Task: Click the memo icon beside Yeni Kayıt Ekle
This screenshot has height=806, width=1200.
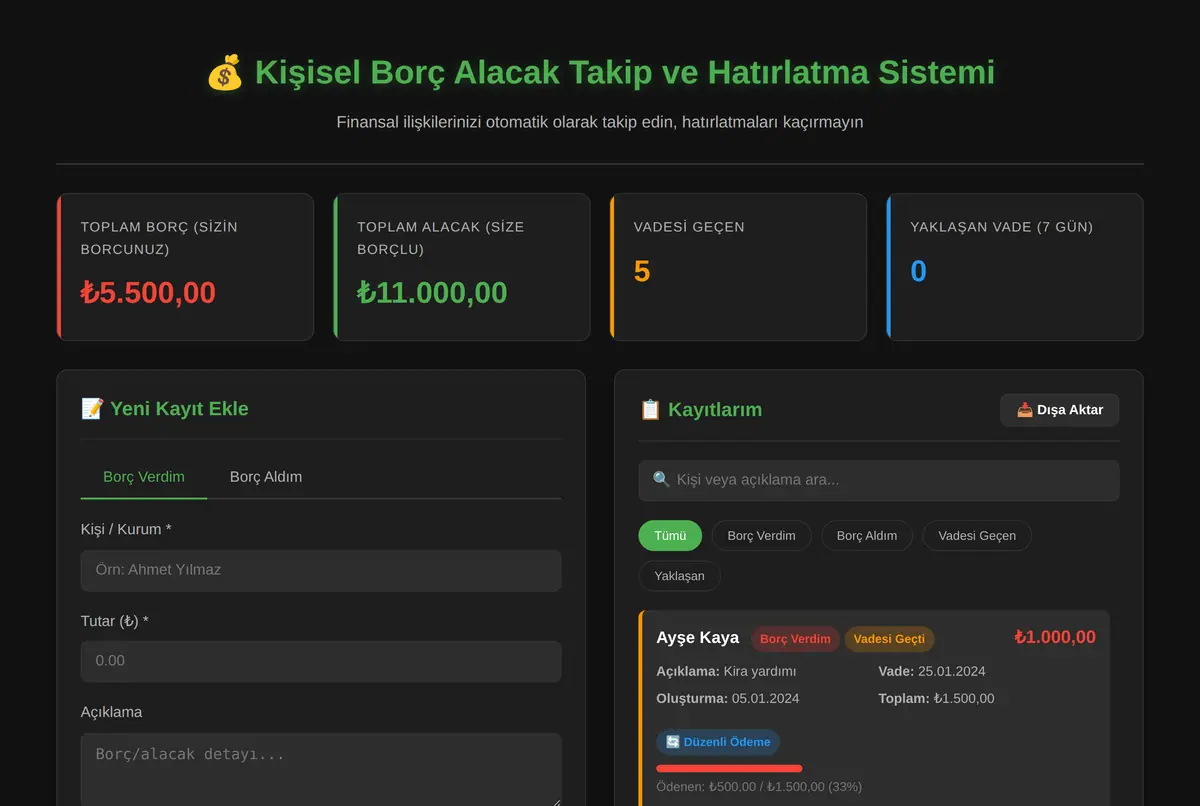Action: [92, 408]
